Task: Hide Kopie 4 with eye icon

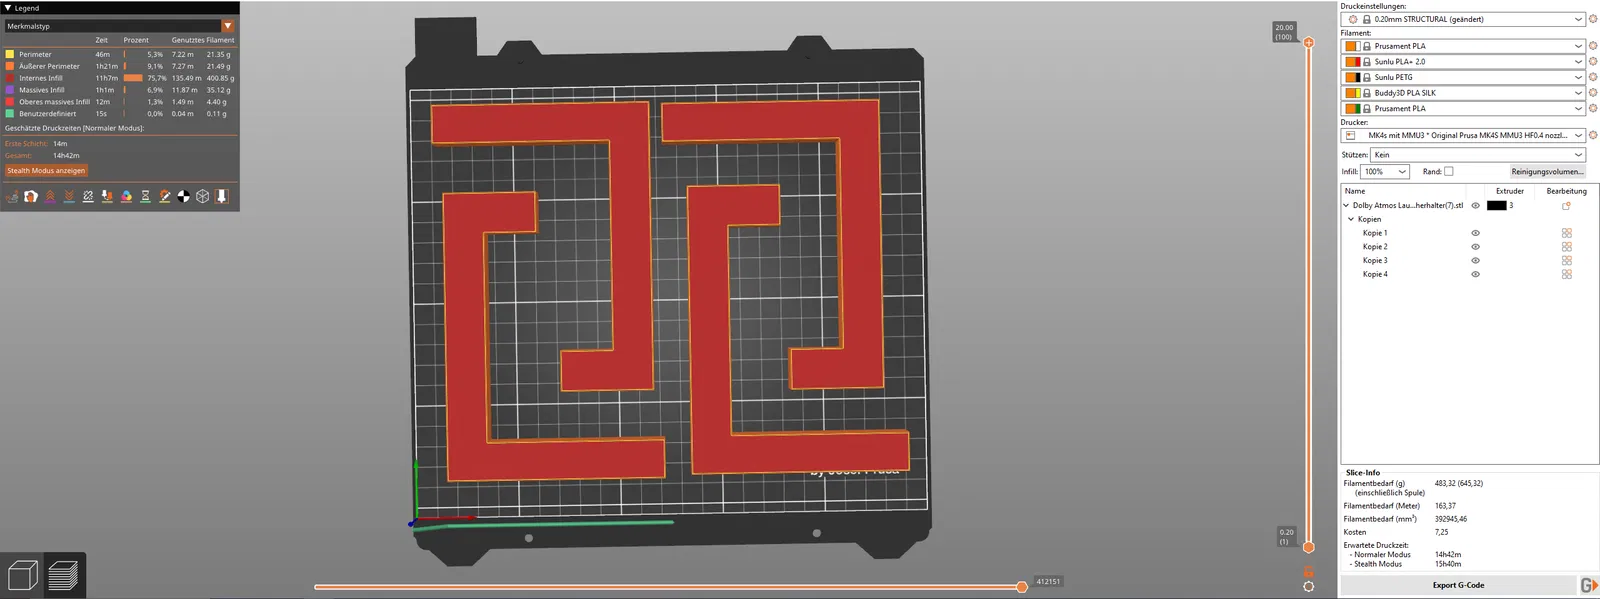Action: point(1475,274)
